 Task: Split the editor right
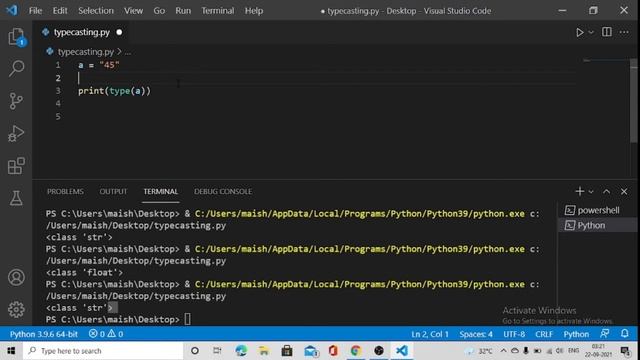pos(607,32)
